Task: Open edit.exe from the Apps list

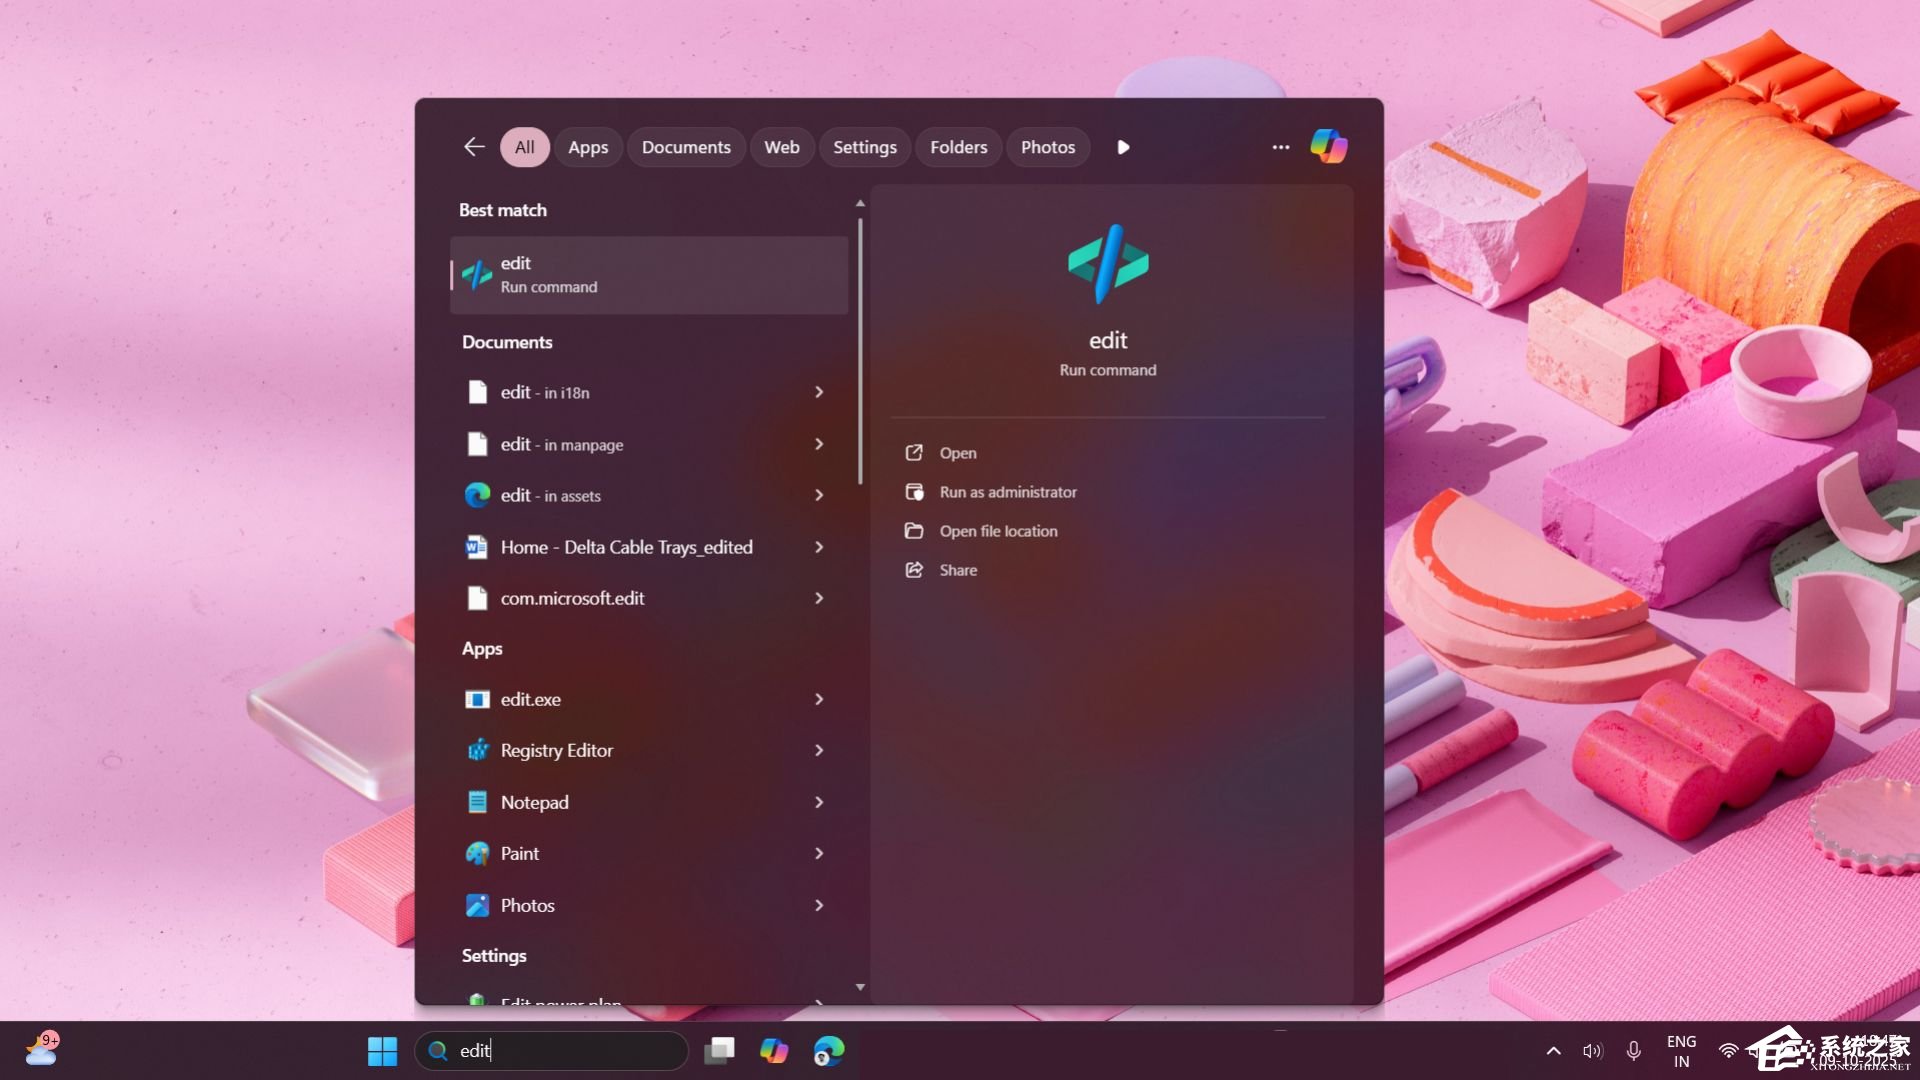Action: [x=530, y=699]
